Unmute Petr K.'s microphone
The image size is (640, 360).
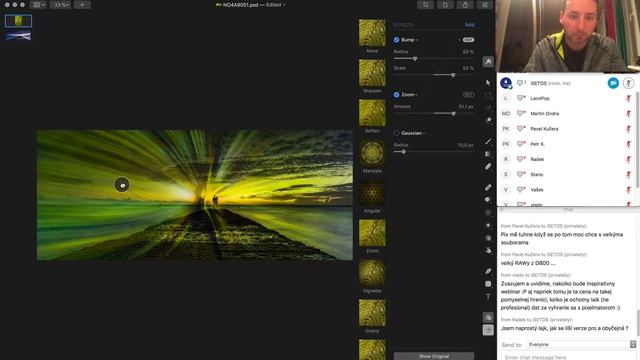click(x=629, y=144)
